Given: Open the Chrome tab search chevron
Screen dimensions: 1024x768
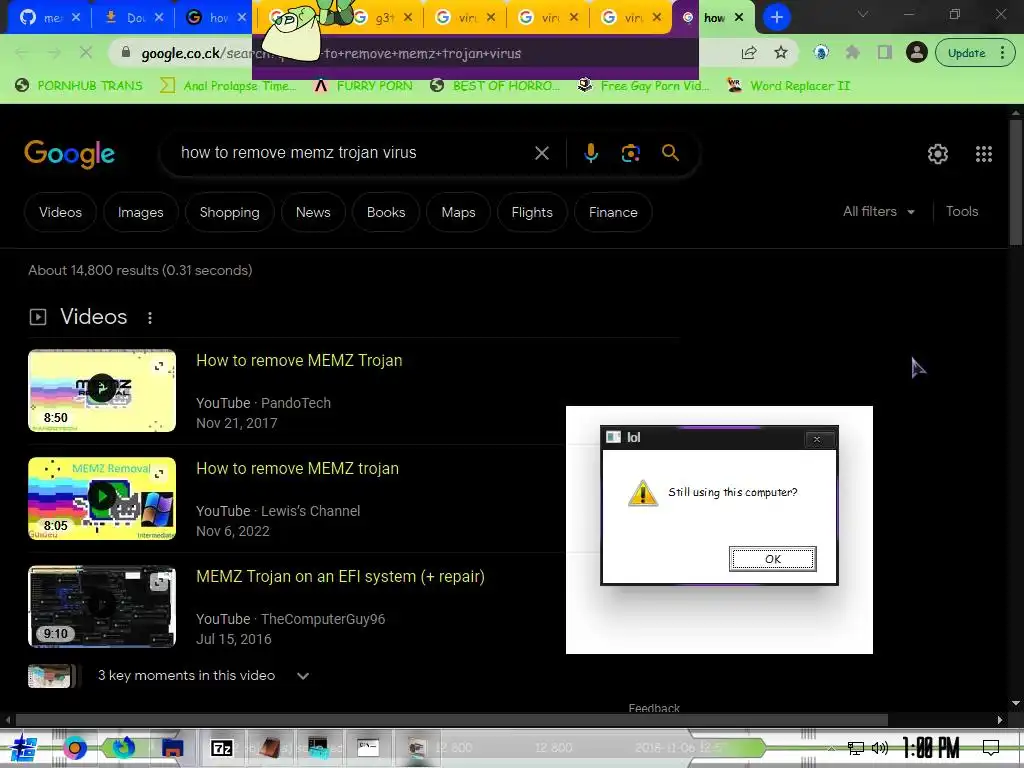Looking at the screenshot, I should pyautogui.click(x=863, y=14).
